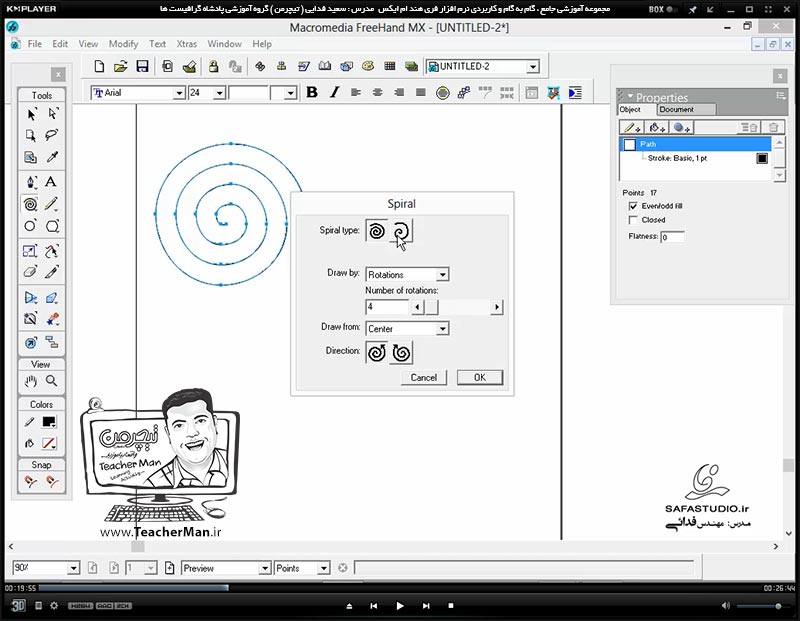
Task: Open the Xtras menu
Action: tap(187, 44)
